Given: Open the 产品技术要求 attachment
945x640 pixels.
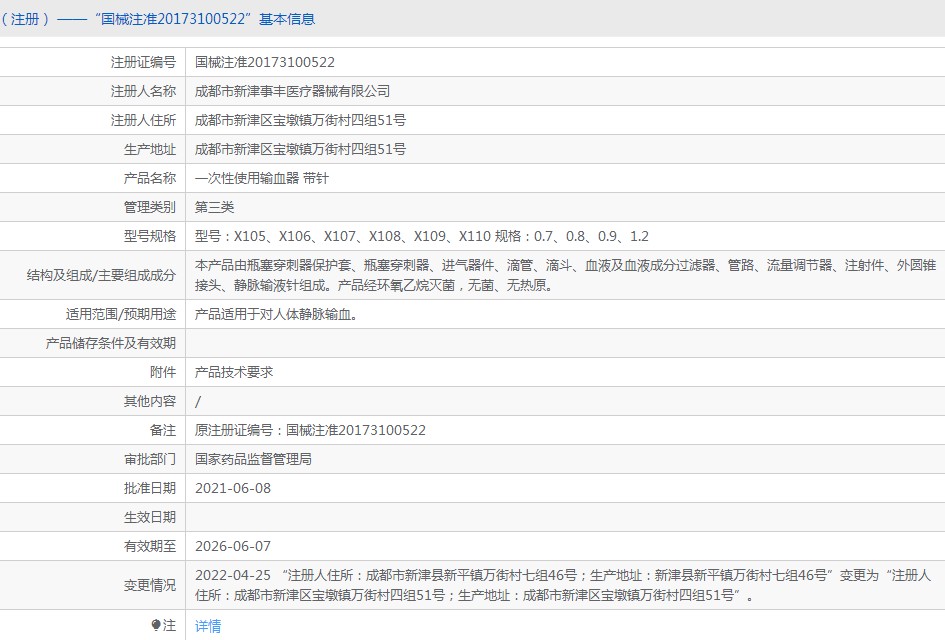Looking at the screenshot, I should pos(234,372).
